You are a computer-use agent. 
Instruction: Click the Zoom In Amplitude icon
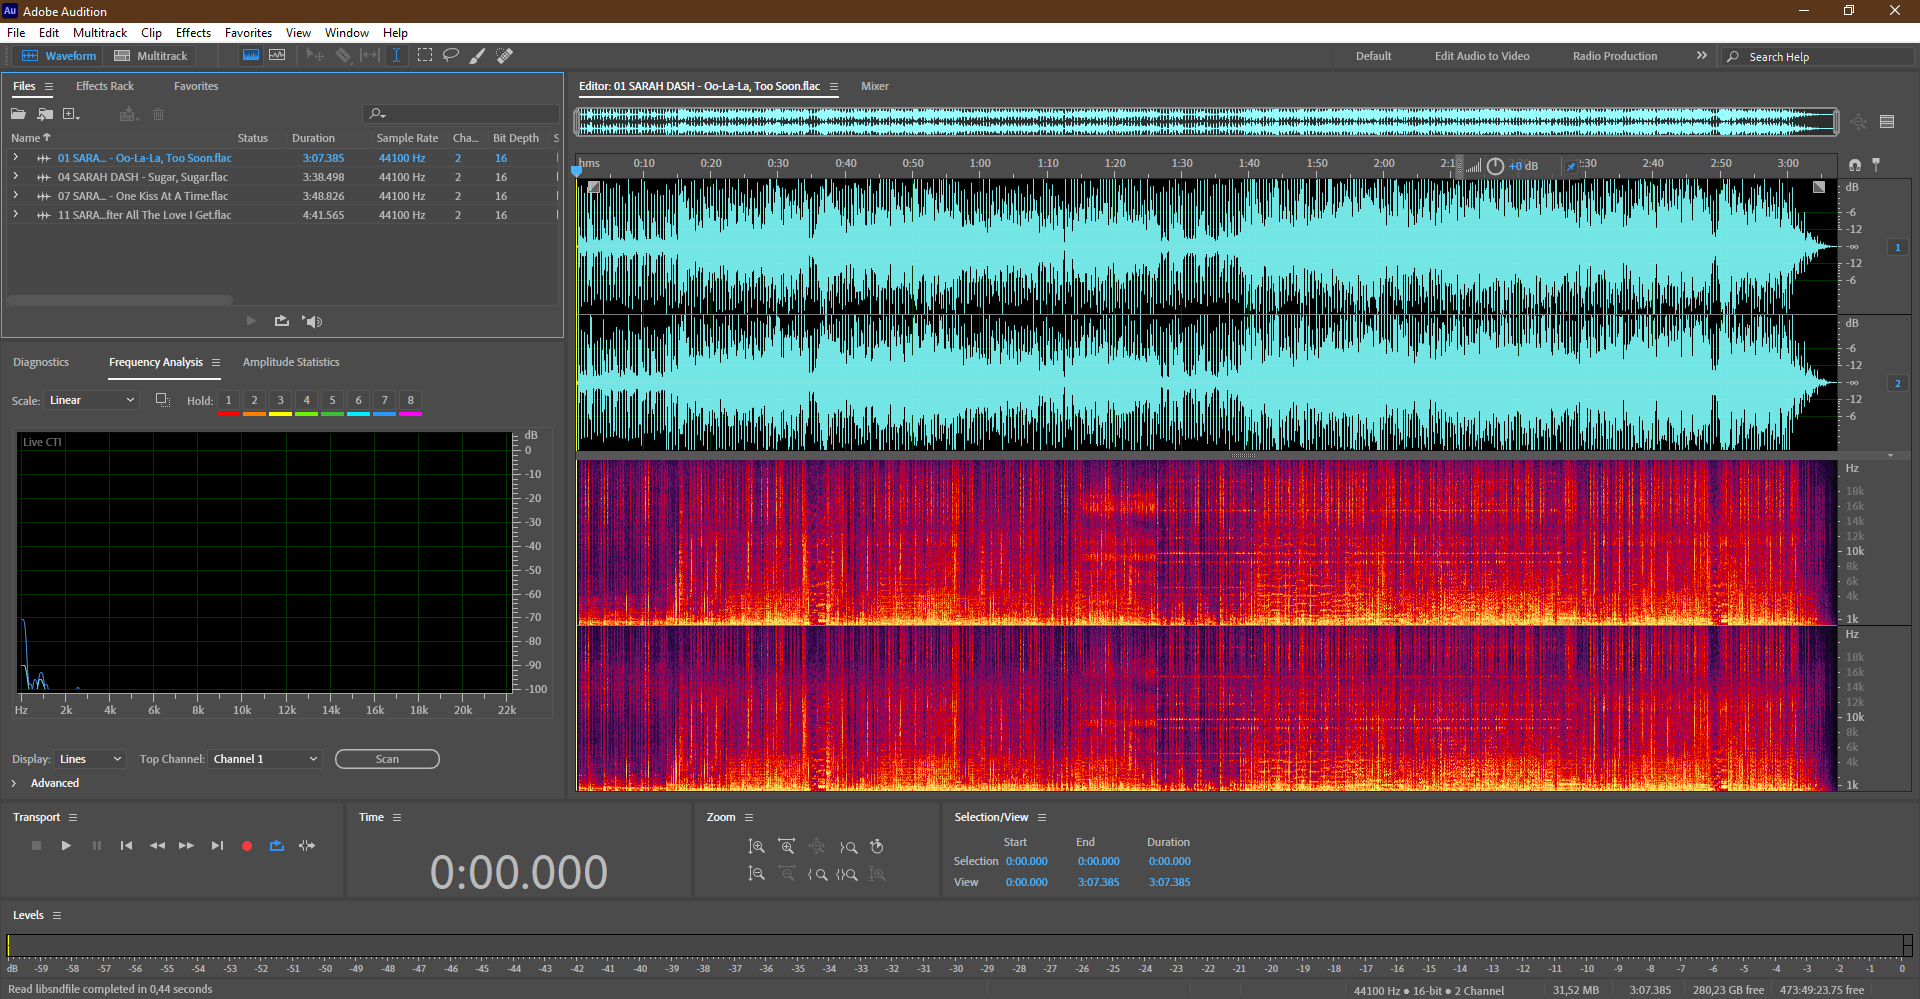pyautogui.click(x=757, y=847)
